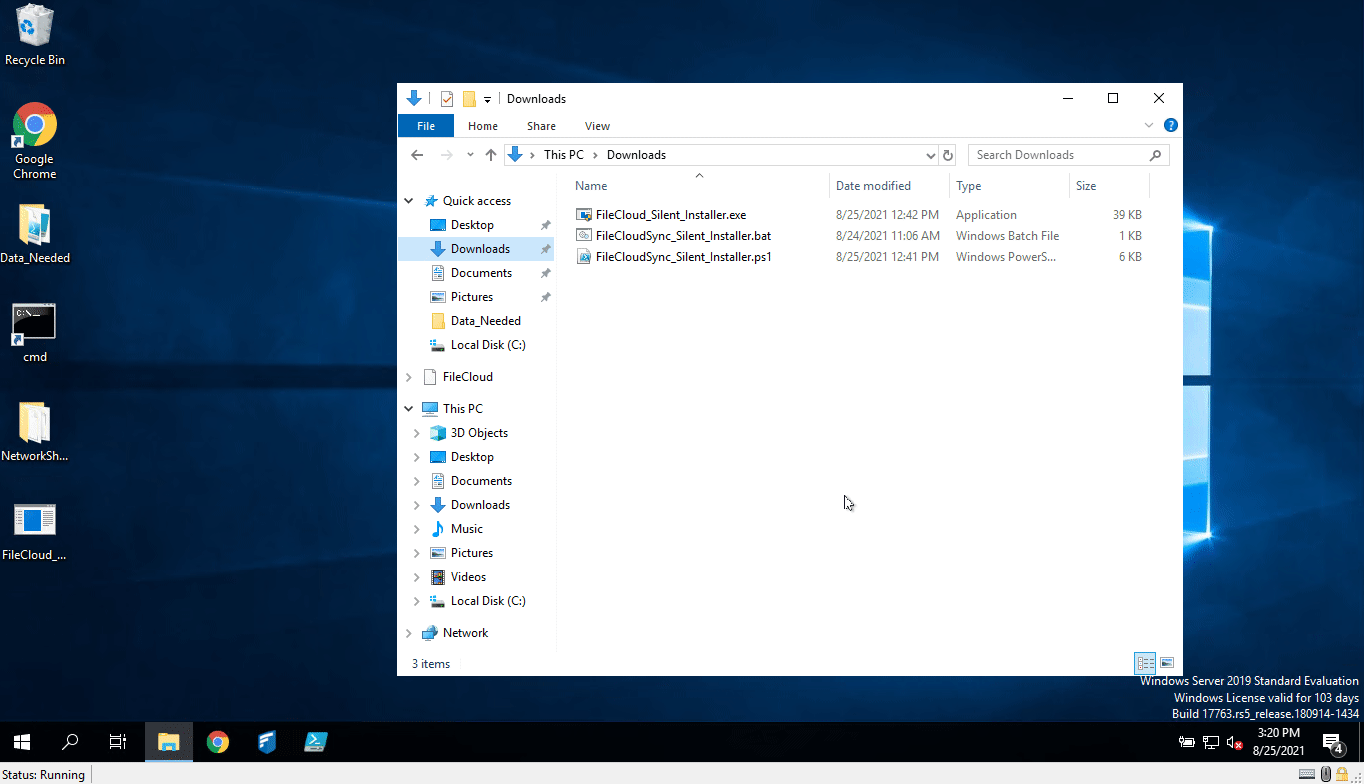Open the address bar history dropdown
The width and height of the screenshot is (1364, 784).
click(931, 155)
